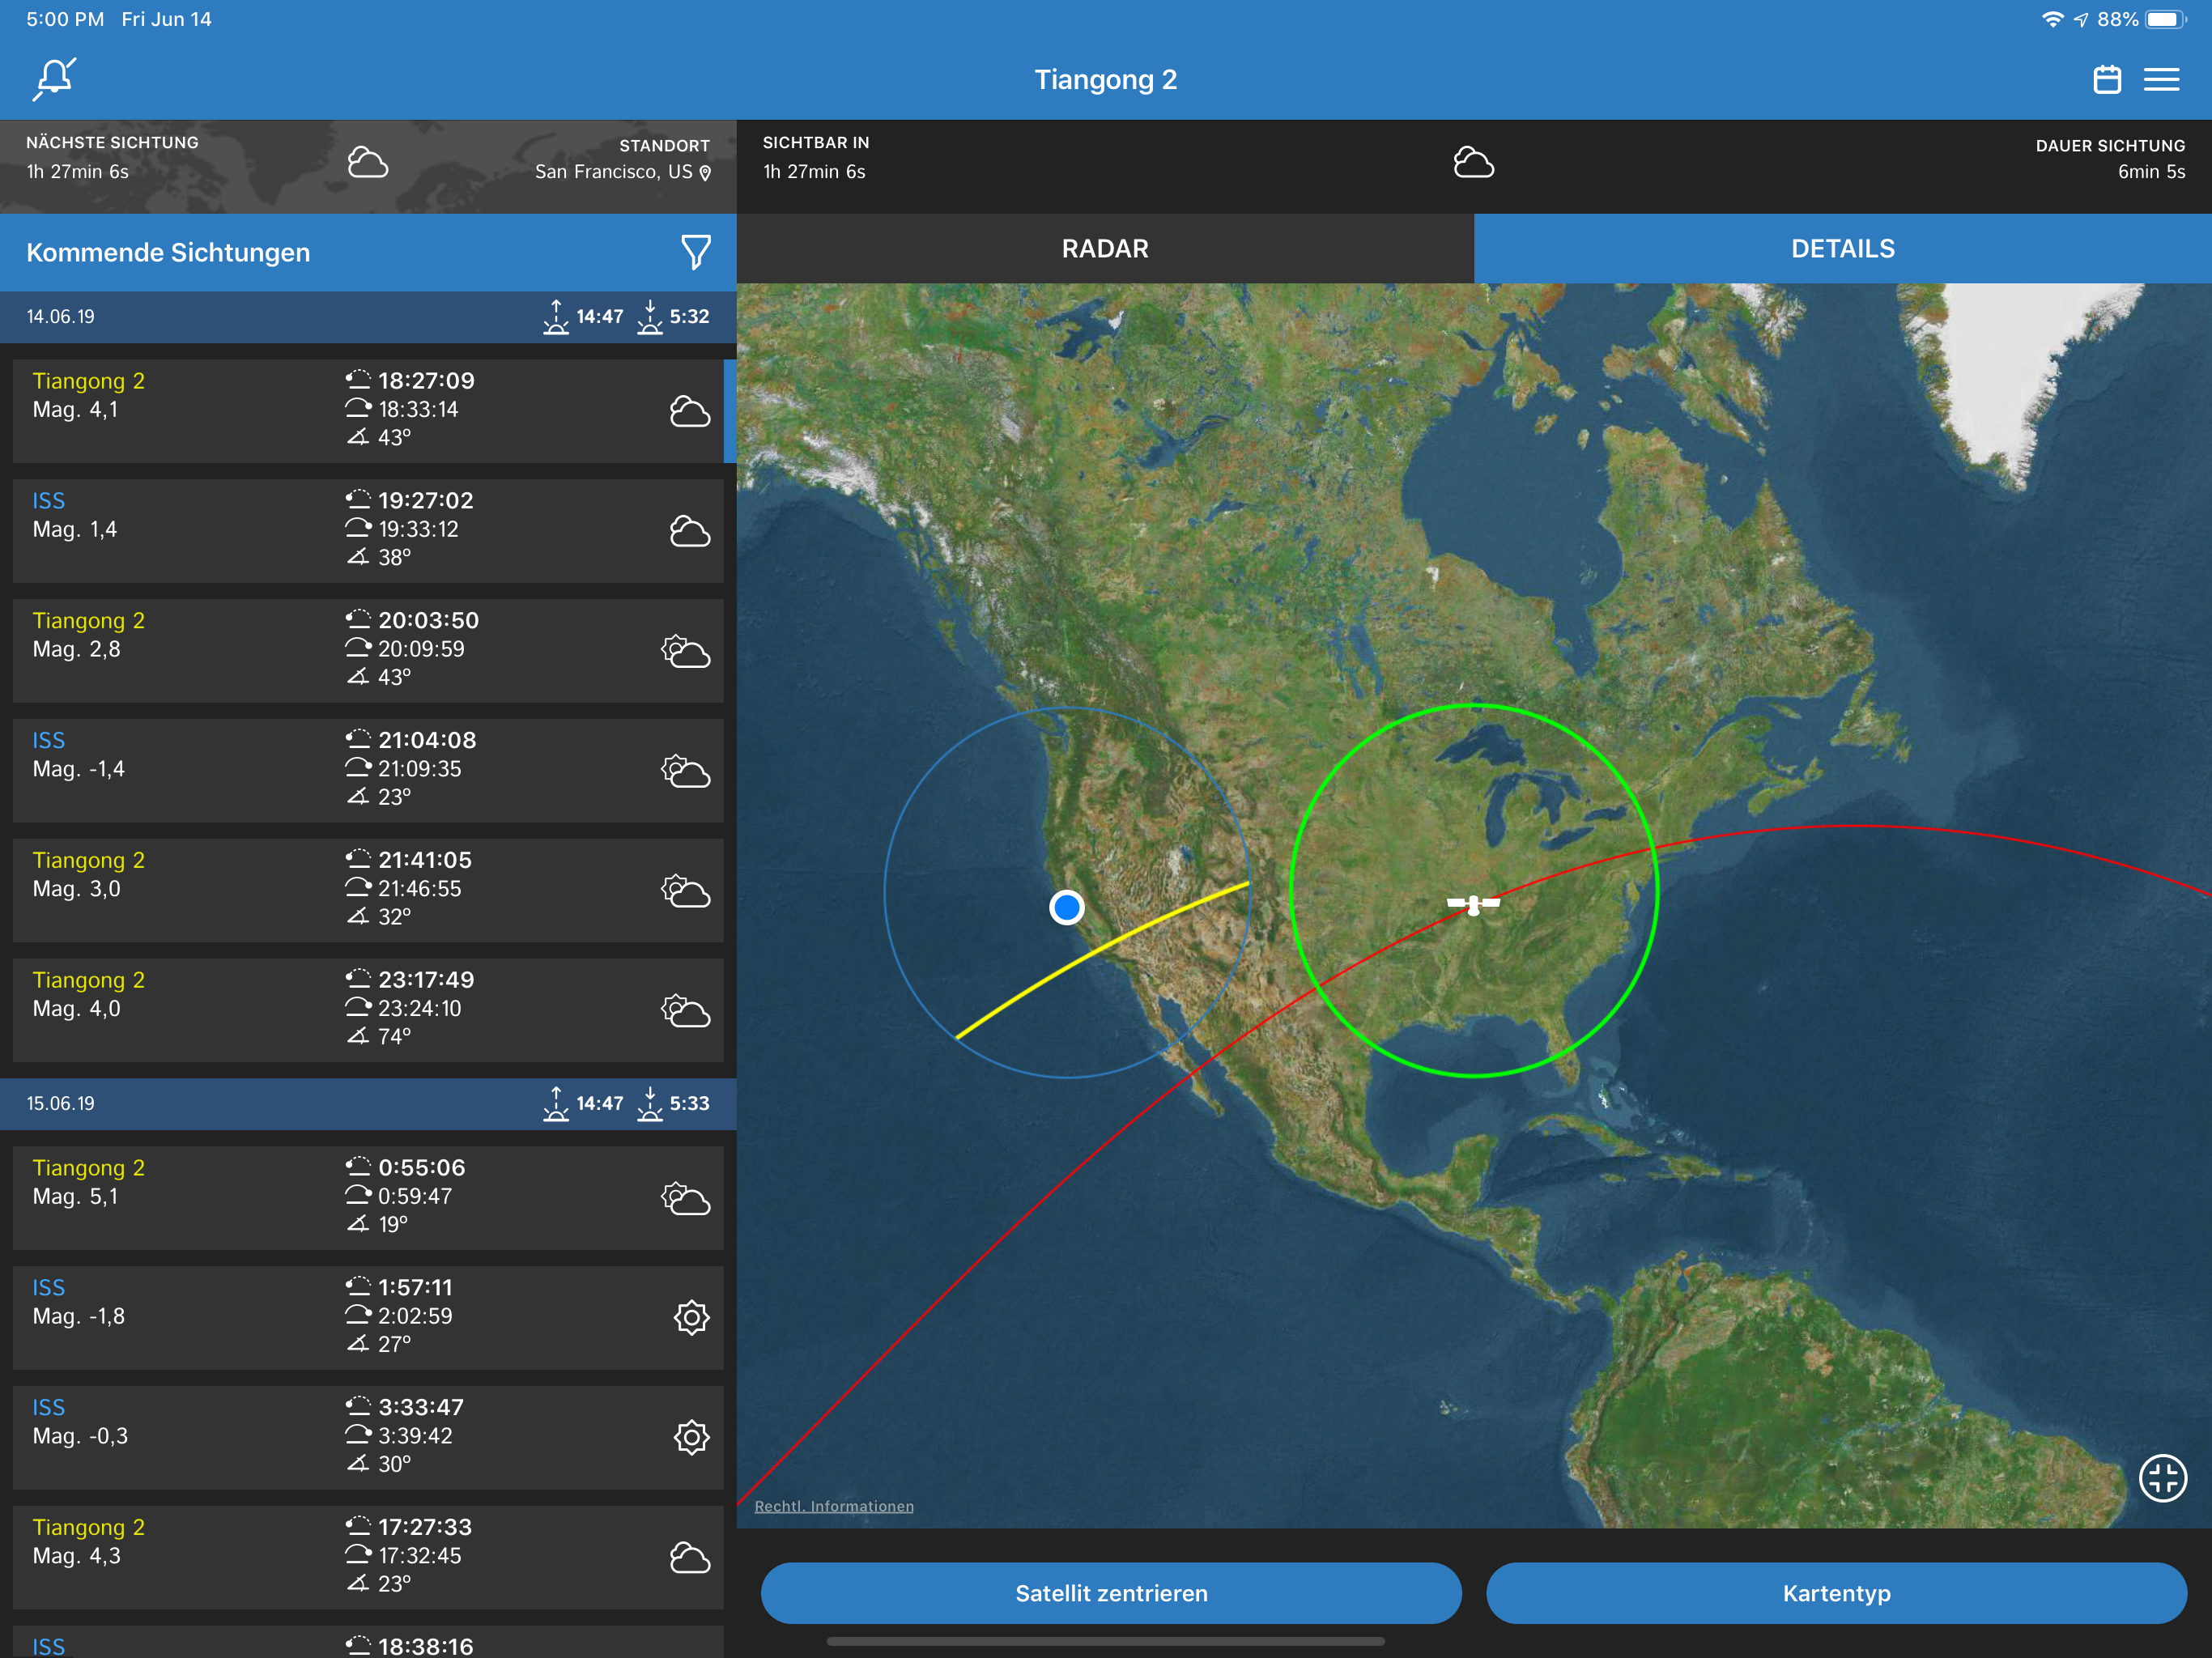This screenshot has width=2212, height=1658.
Task: Open the hamburger menu
Action: (x=2161, y=79)
